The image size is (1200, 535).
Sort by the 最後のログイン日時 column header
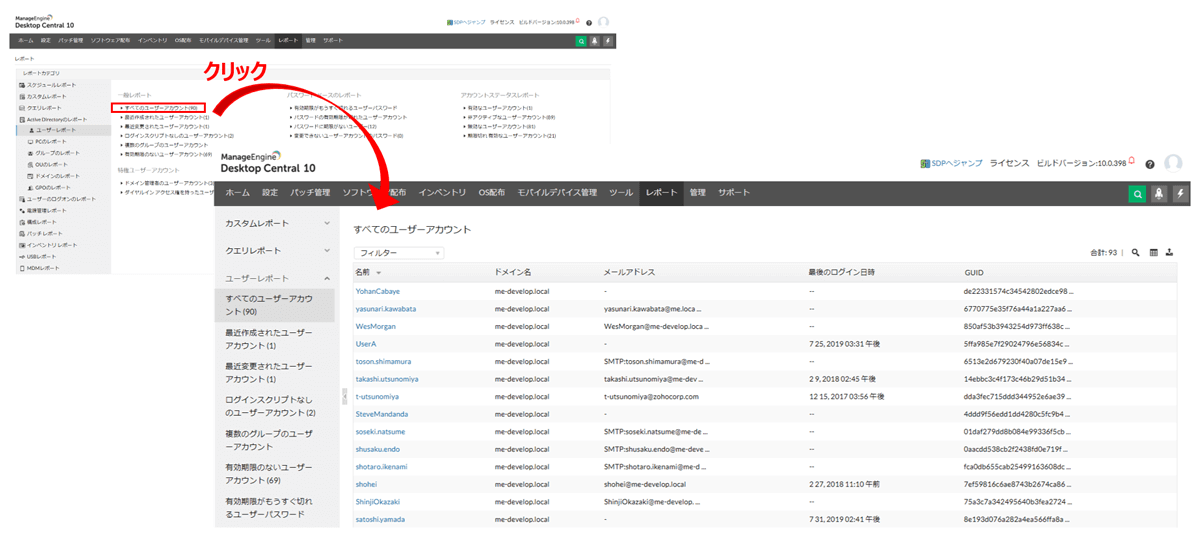point(841,273)
